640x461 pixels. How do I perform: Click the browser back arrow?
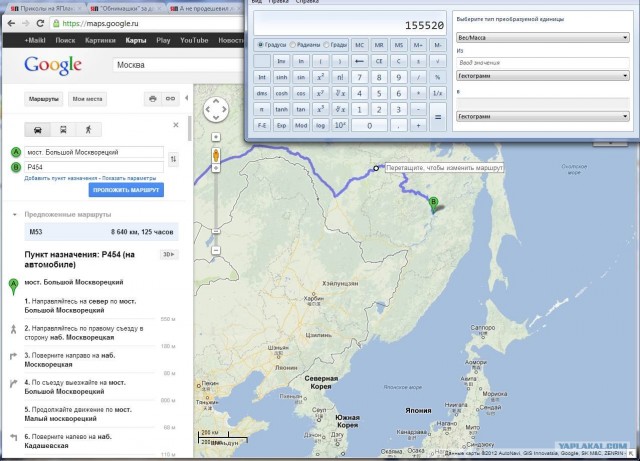tap(11, 23)
